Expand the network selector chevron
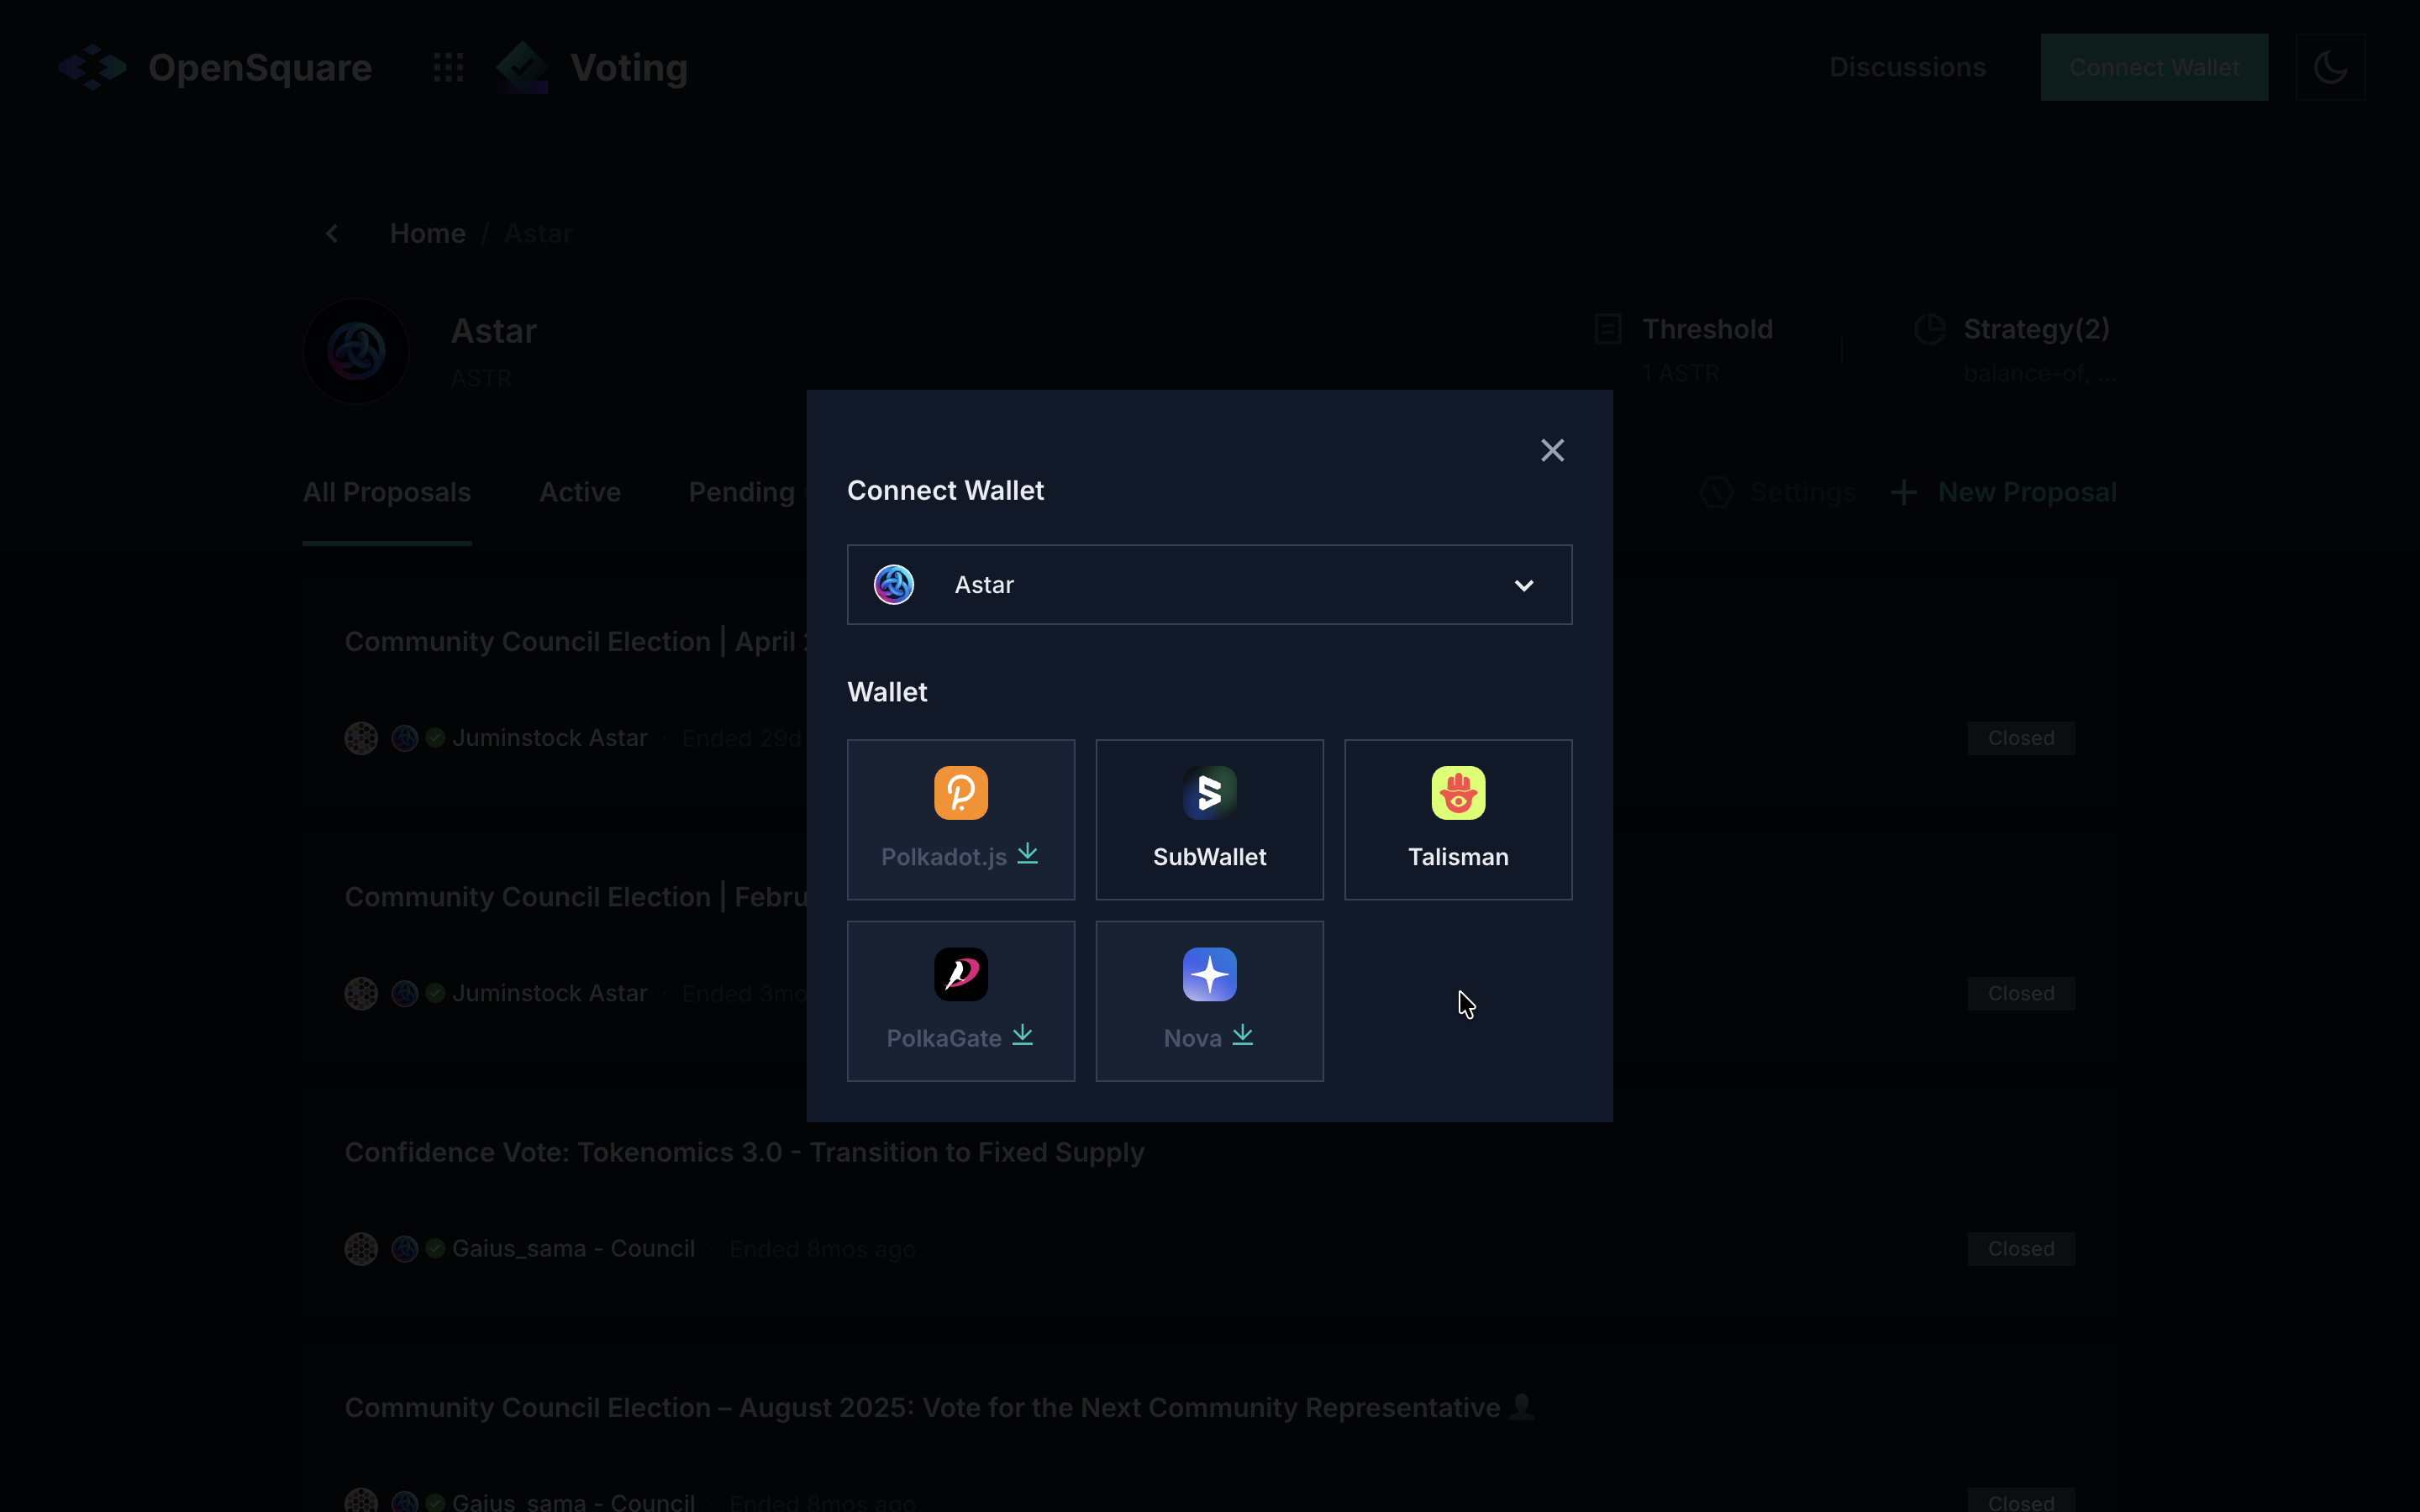2420x1512 pixels. 1523,585
